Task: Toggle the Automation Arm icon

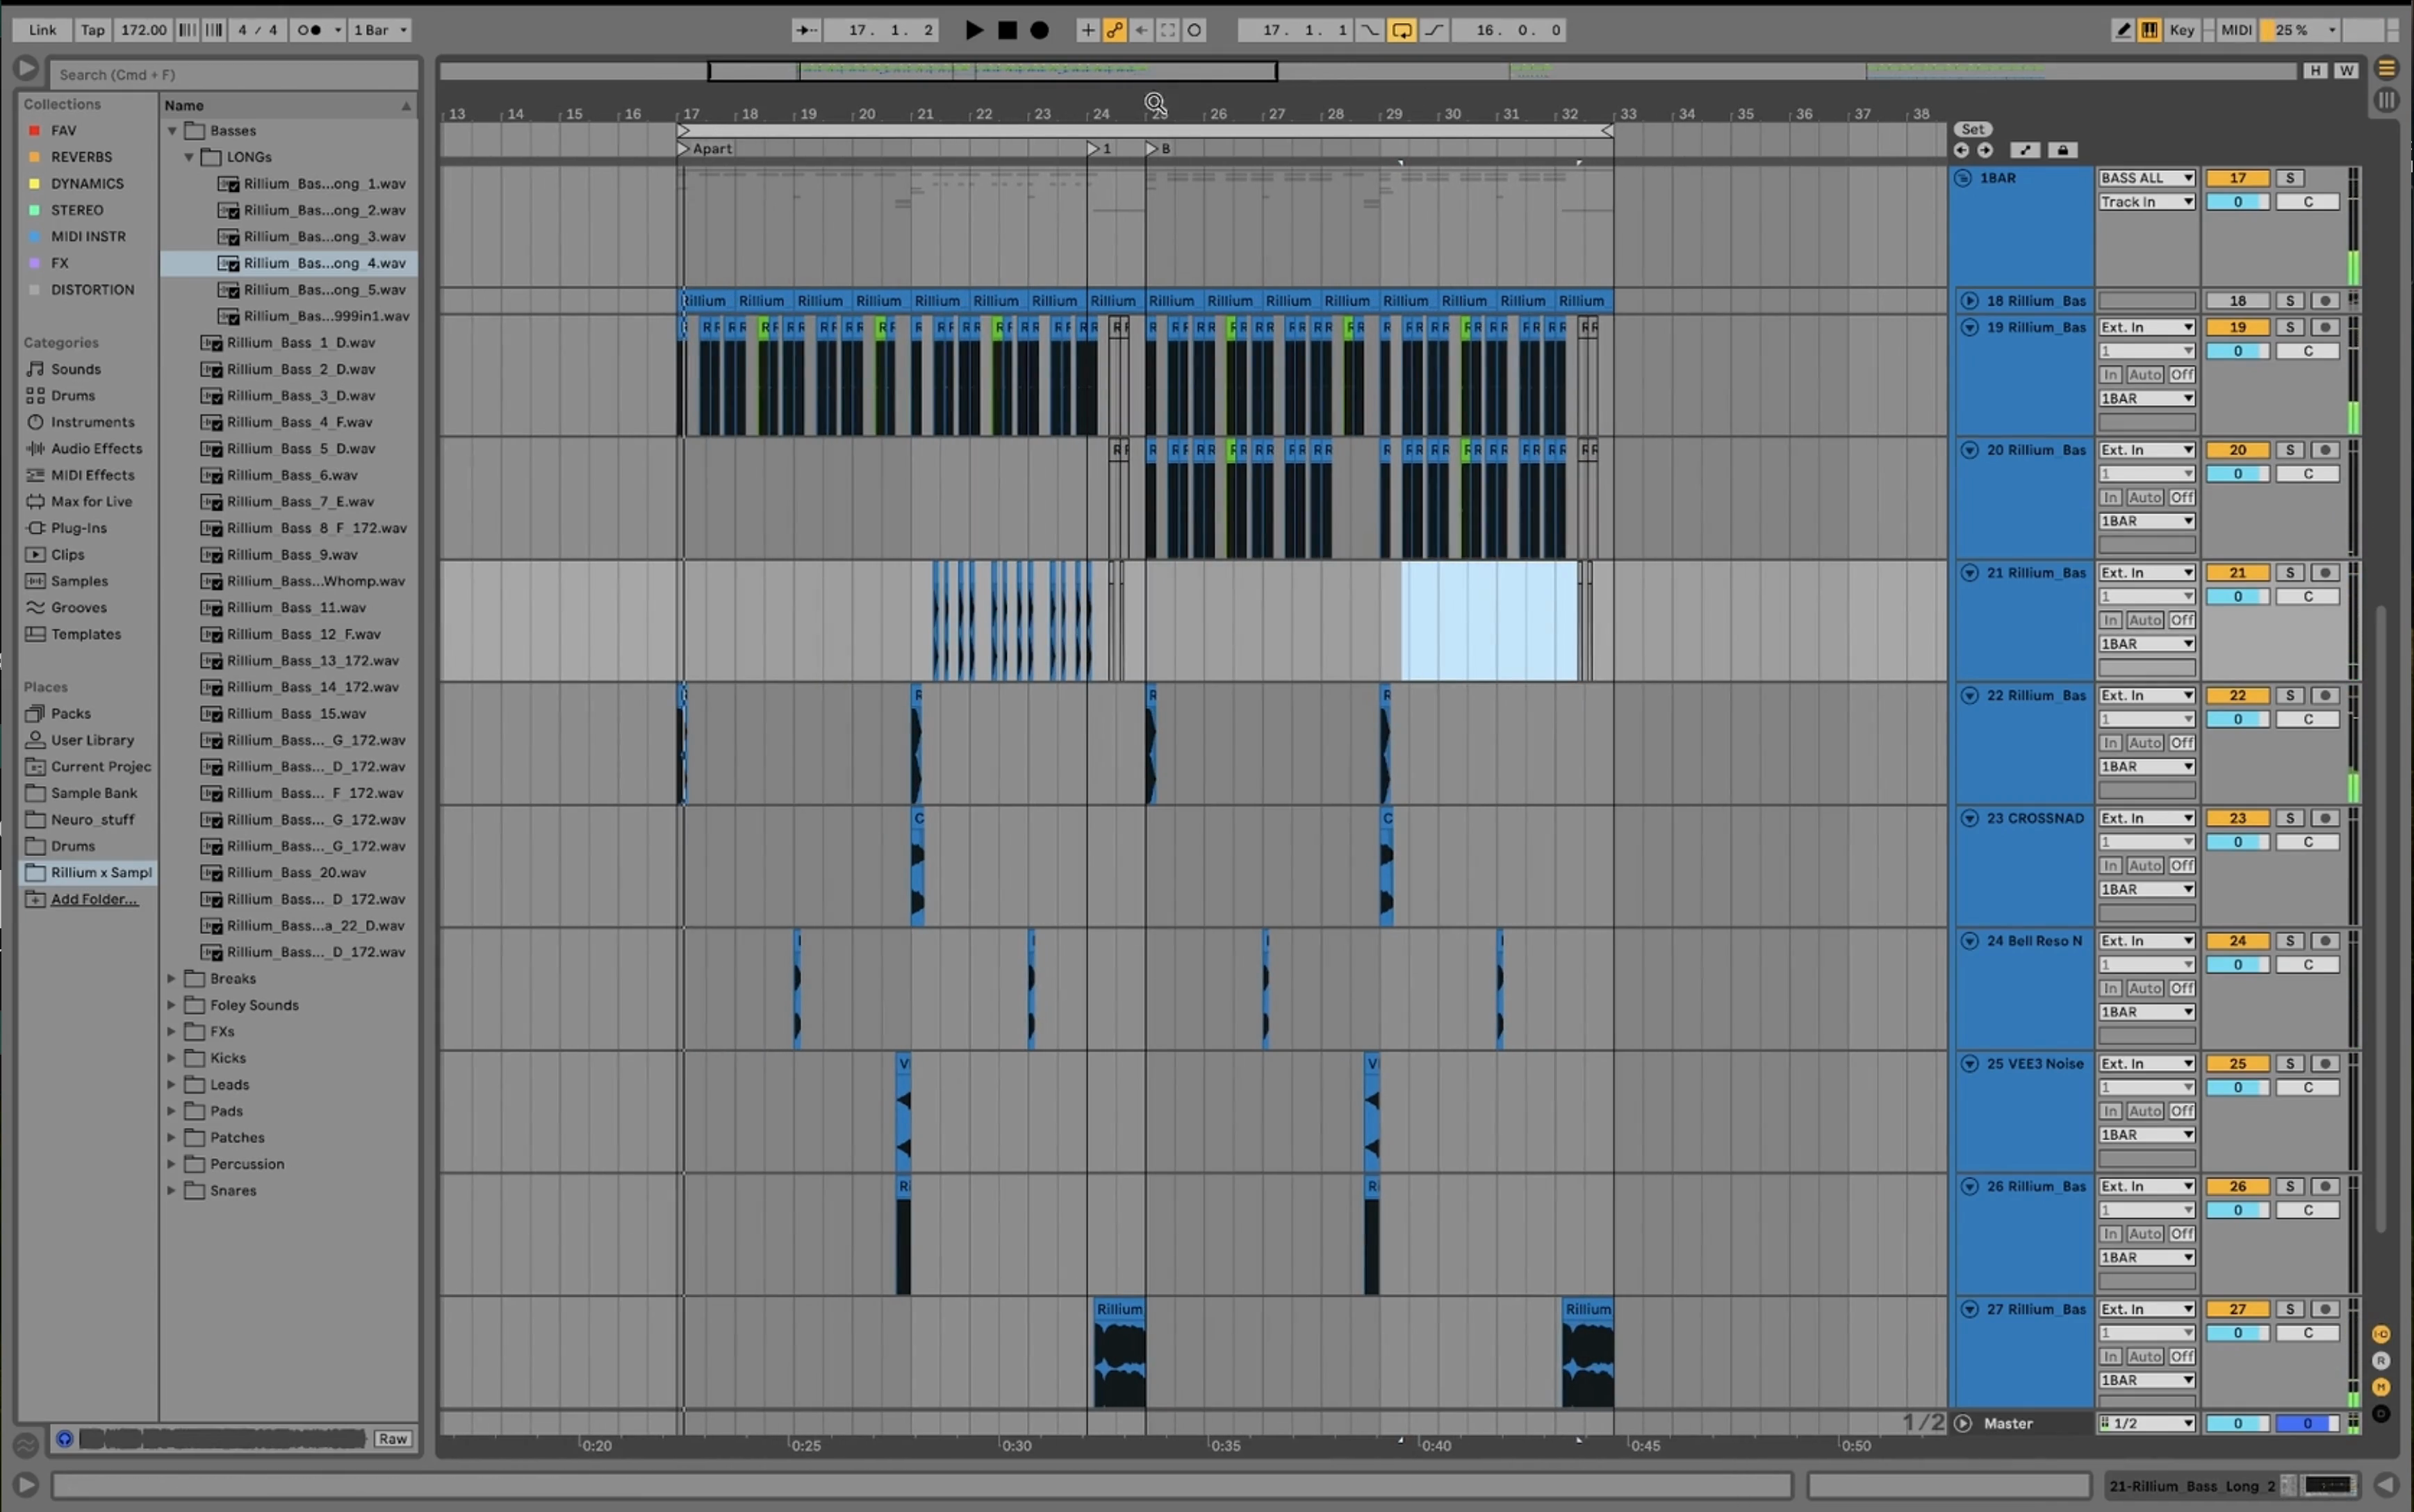Action: tap(1114, 30)
